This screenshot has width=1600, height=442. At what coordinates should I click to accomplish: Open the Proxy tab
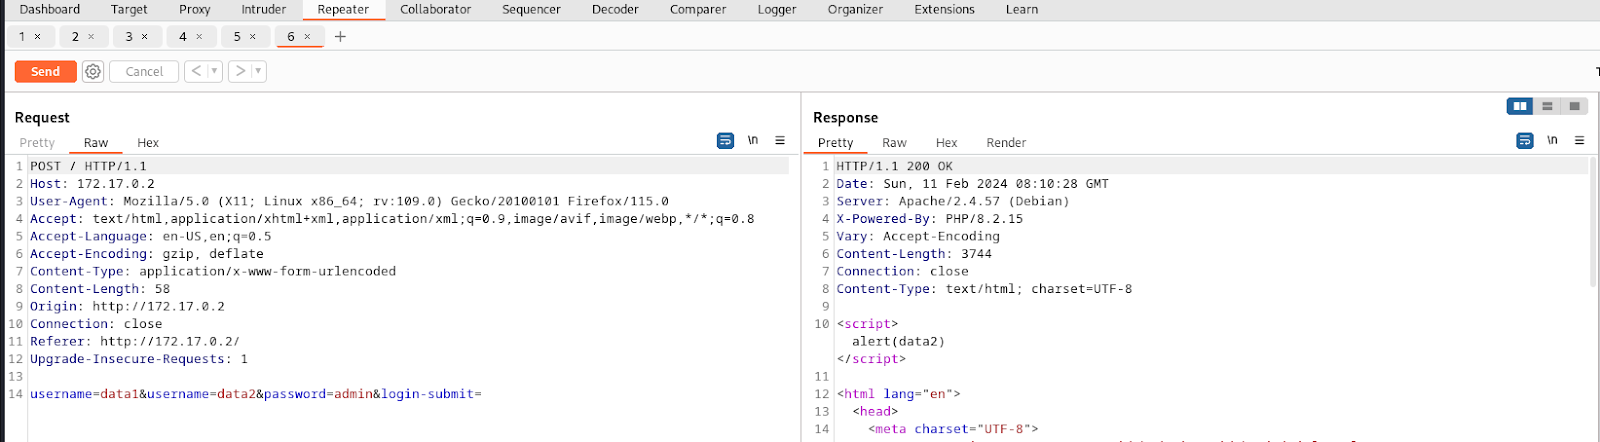195,9
